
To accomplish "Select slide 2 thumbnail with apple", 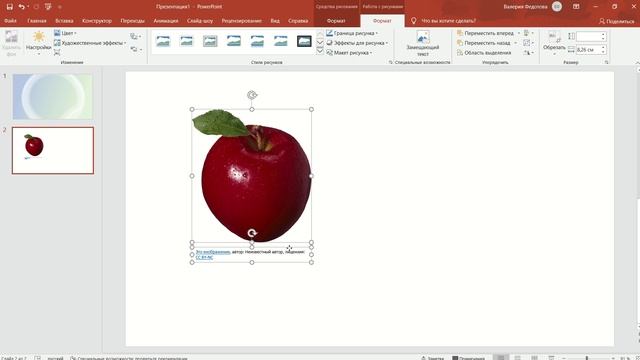I will [53, 150].
